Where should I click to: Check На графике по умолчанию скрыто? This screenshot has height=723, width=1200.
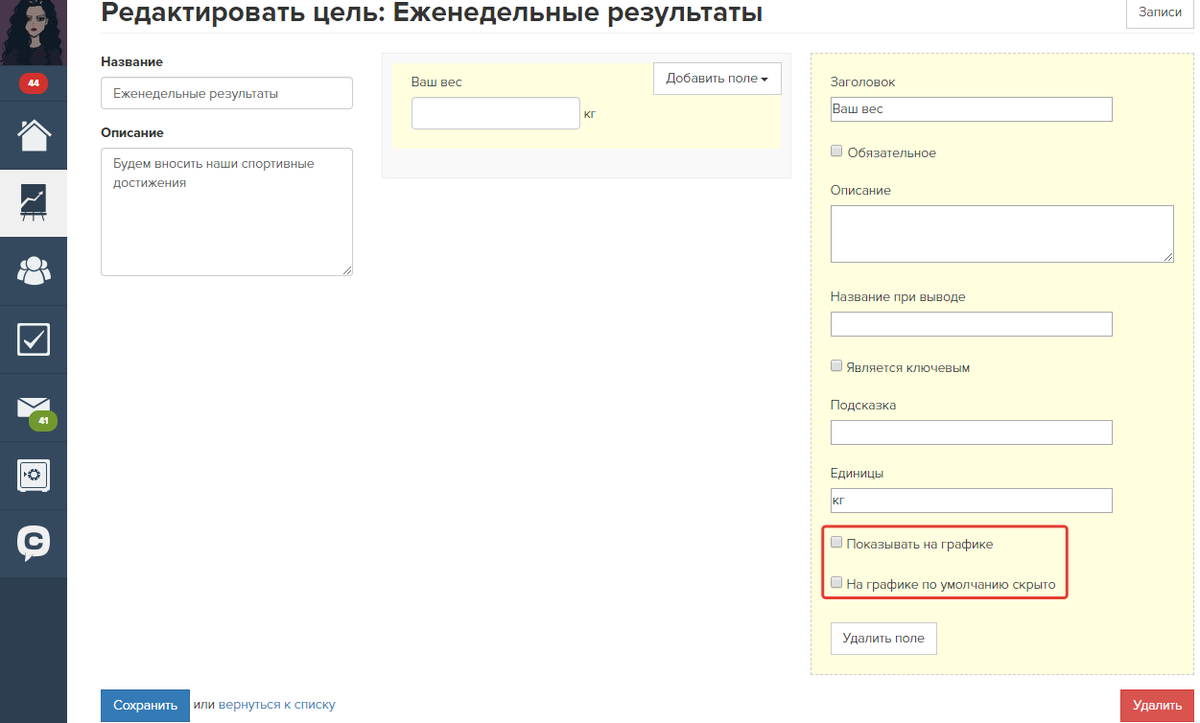pos(837,583)
